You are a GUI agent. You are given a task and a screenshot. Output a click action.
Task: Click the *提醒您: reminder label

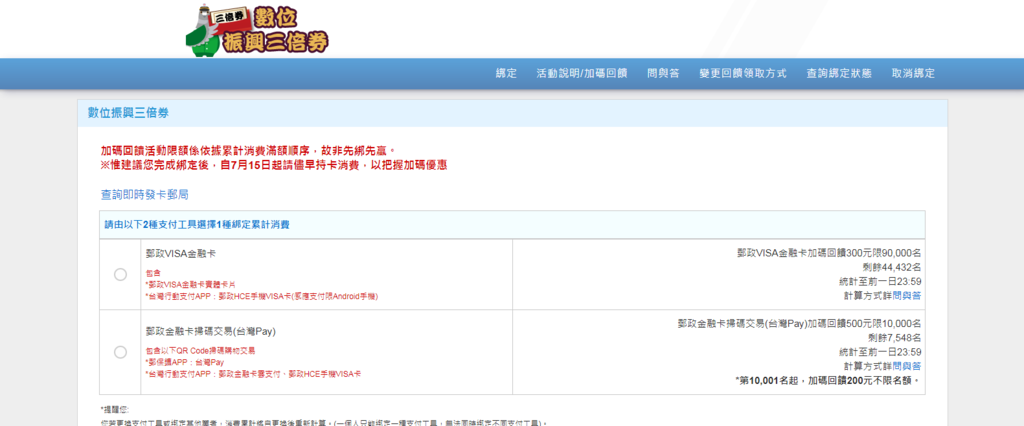pyautogui.click(x=115, y=410)
